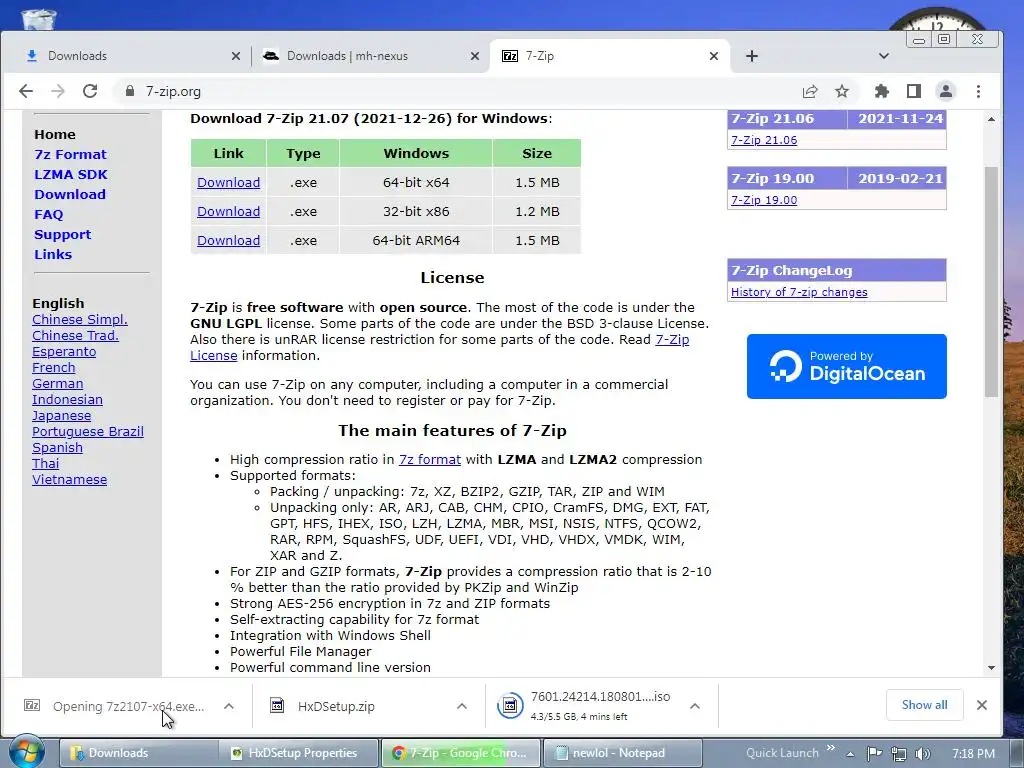The image size is (1024, 768).
Task: Switch language to German
Action: tap(57, 383)
